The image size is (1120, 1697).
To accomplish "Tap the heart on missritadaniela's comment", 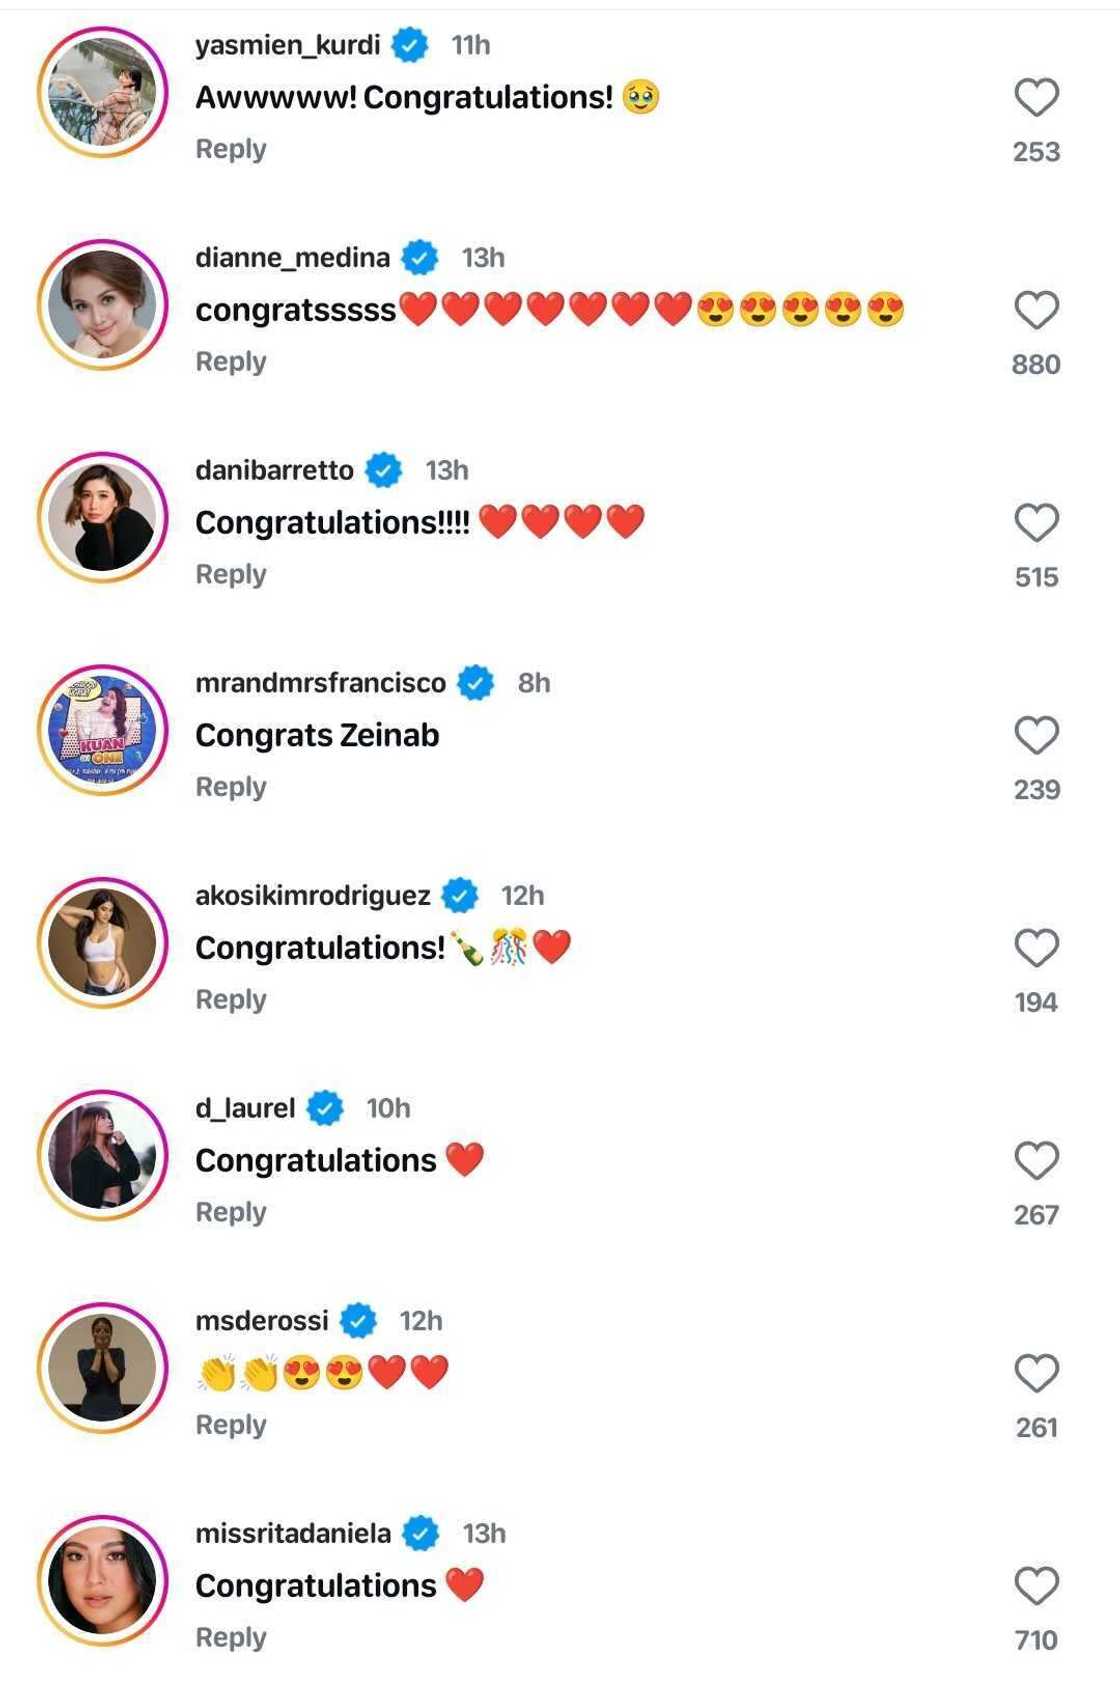I will pos(1038,1583).
